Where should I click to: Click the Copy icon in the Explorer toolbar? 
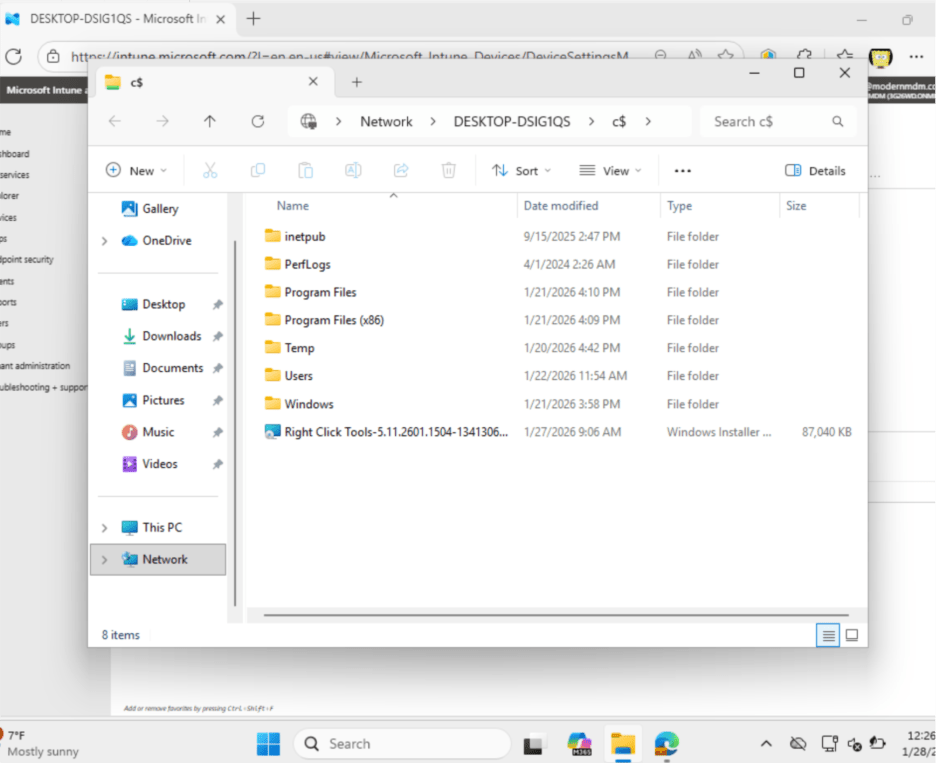click(x=258, y=170)
